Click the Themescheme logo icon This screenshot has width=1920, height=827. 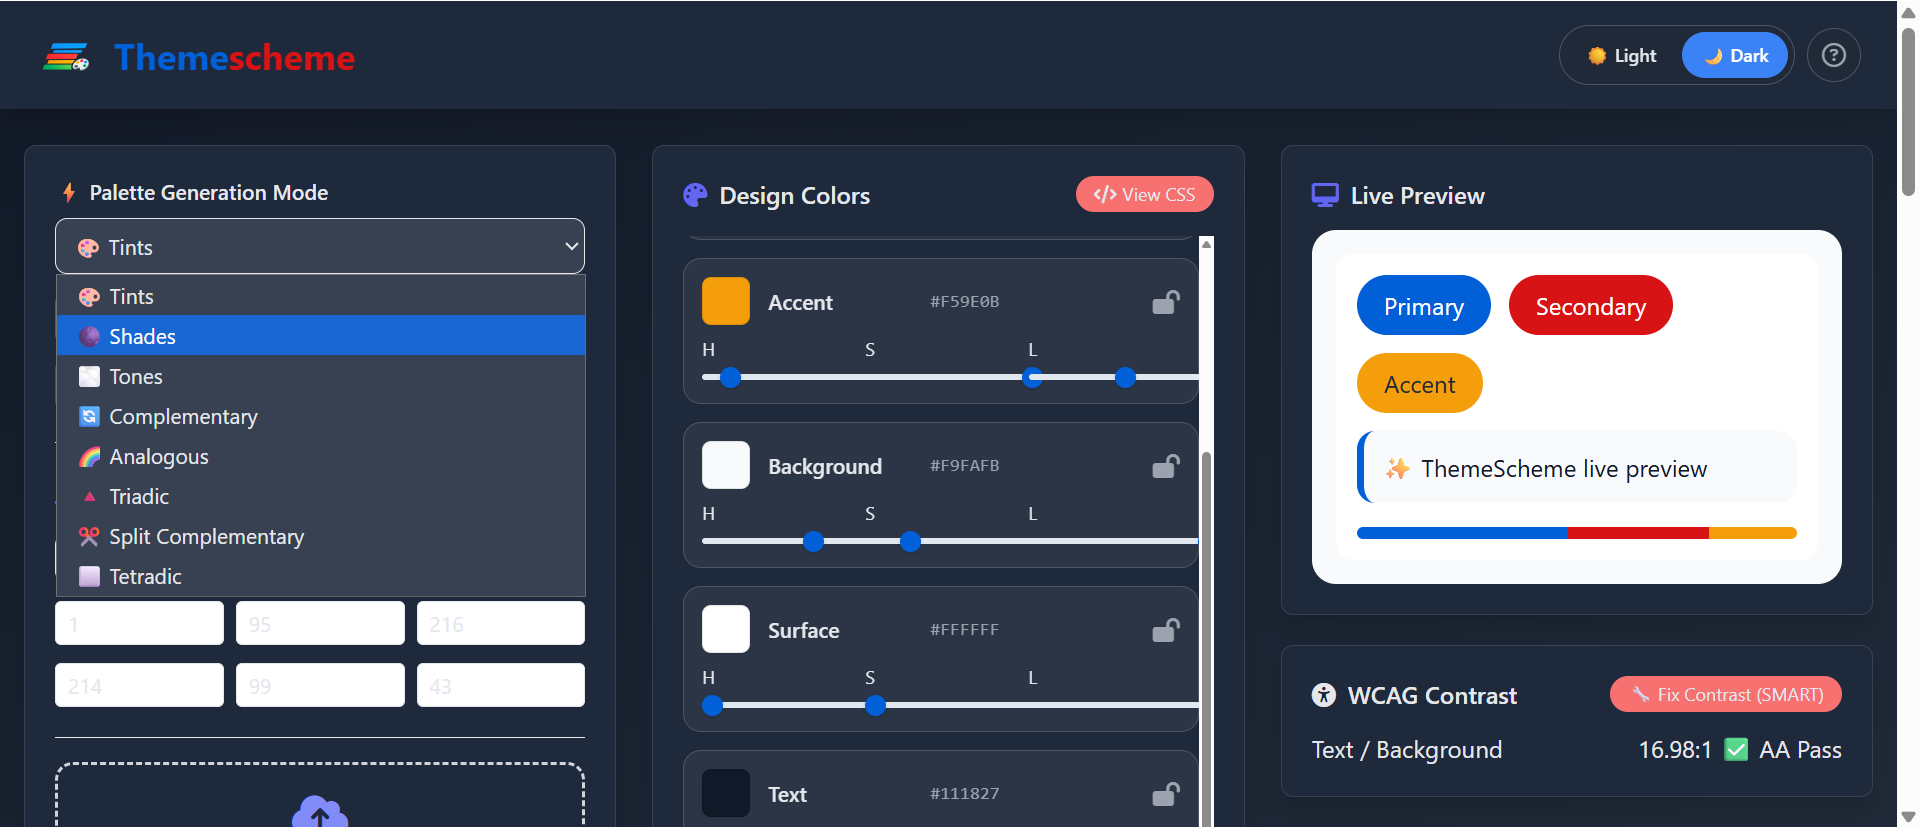pos(66,57)
